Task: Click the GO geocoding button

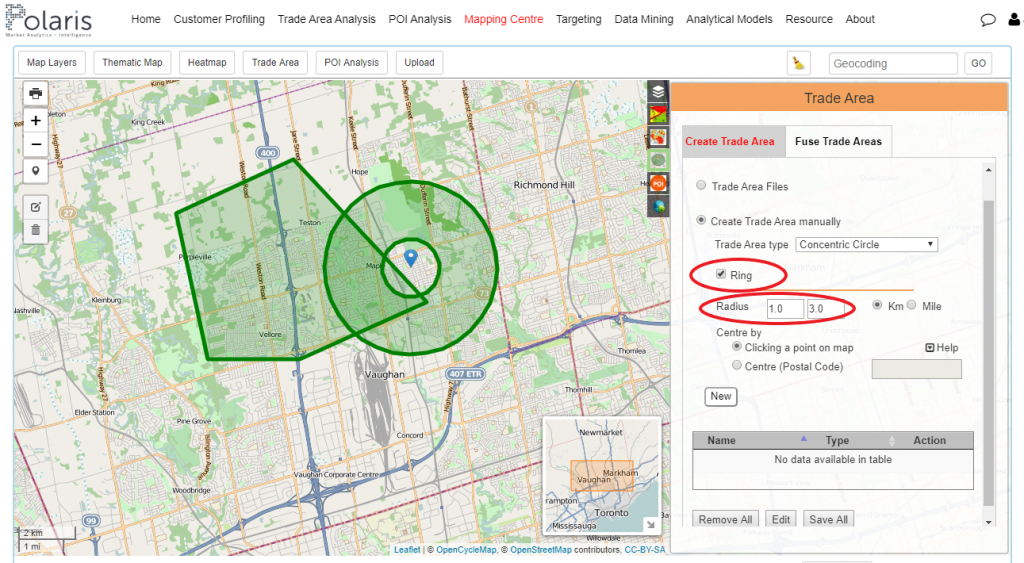Action: [x=978, y=63]
